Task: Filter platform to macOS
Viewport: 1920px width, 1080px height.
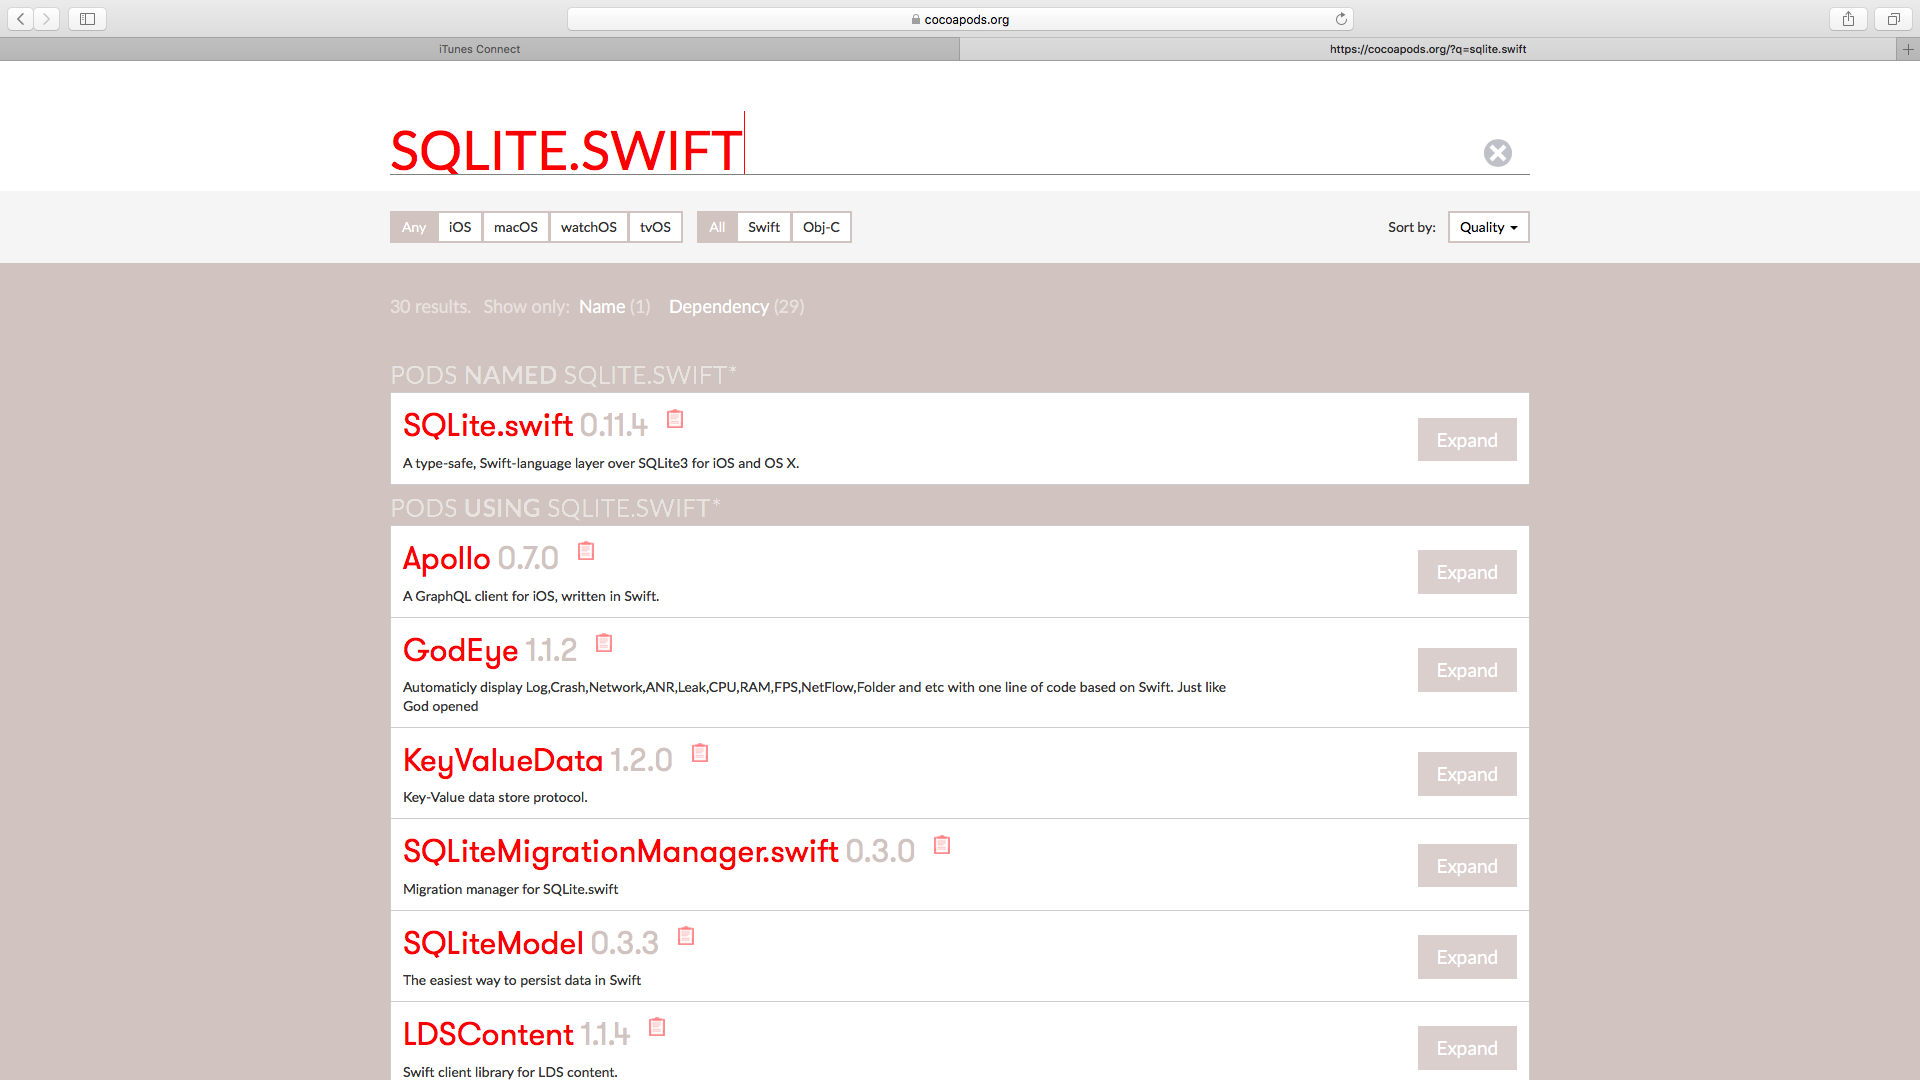Action: click(x=515, y=227)
